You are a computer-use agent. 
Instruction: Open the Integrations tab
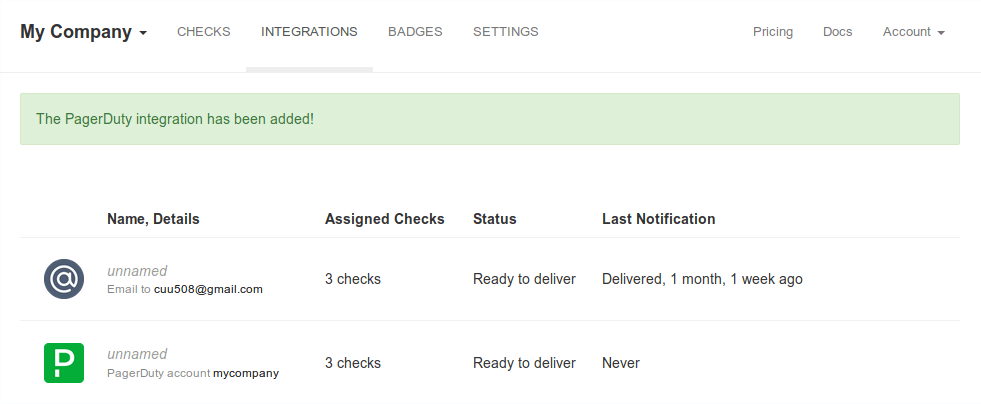tap(309, 32)
